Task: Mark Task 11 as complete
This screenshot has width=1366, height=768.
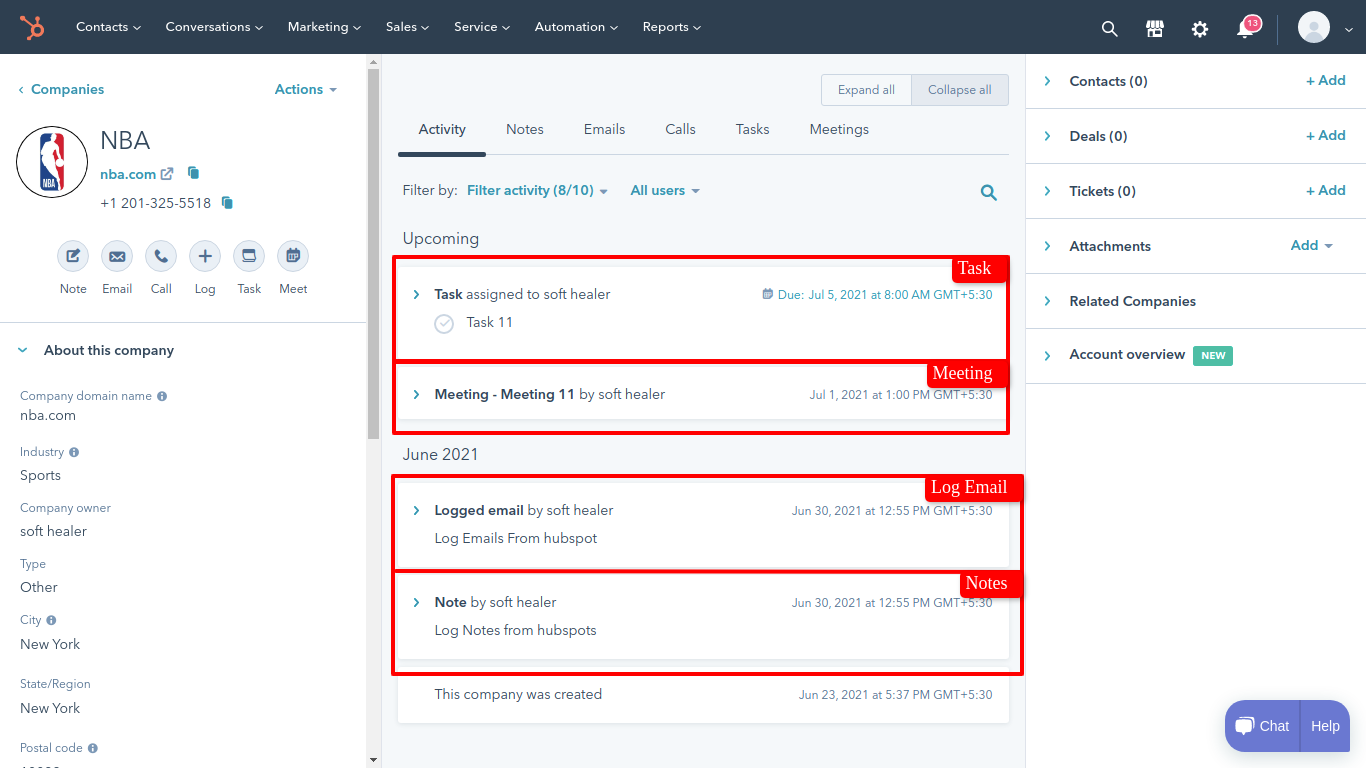Action: point(444,324)
